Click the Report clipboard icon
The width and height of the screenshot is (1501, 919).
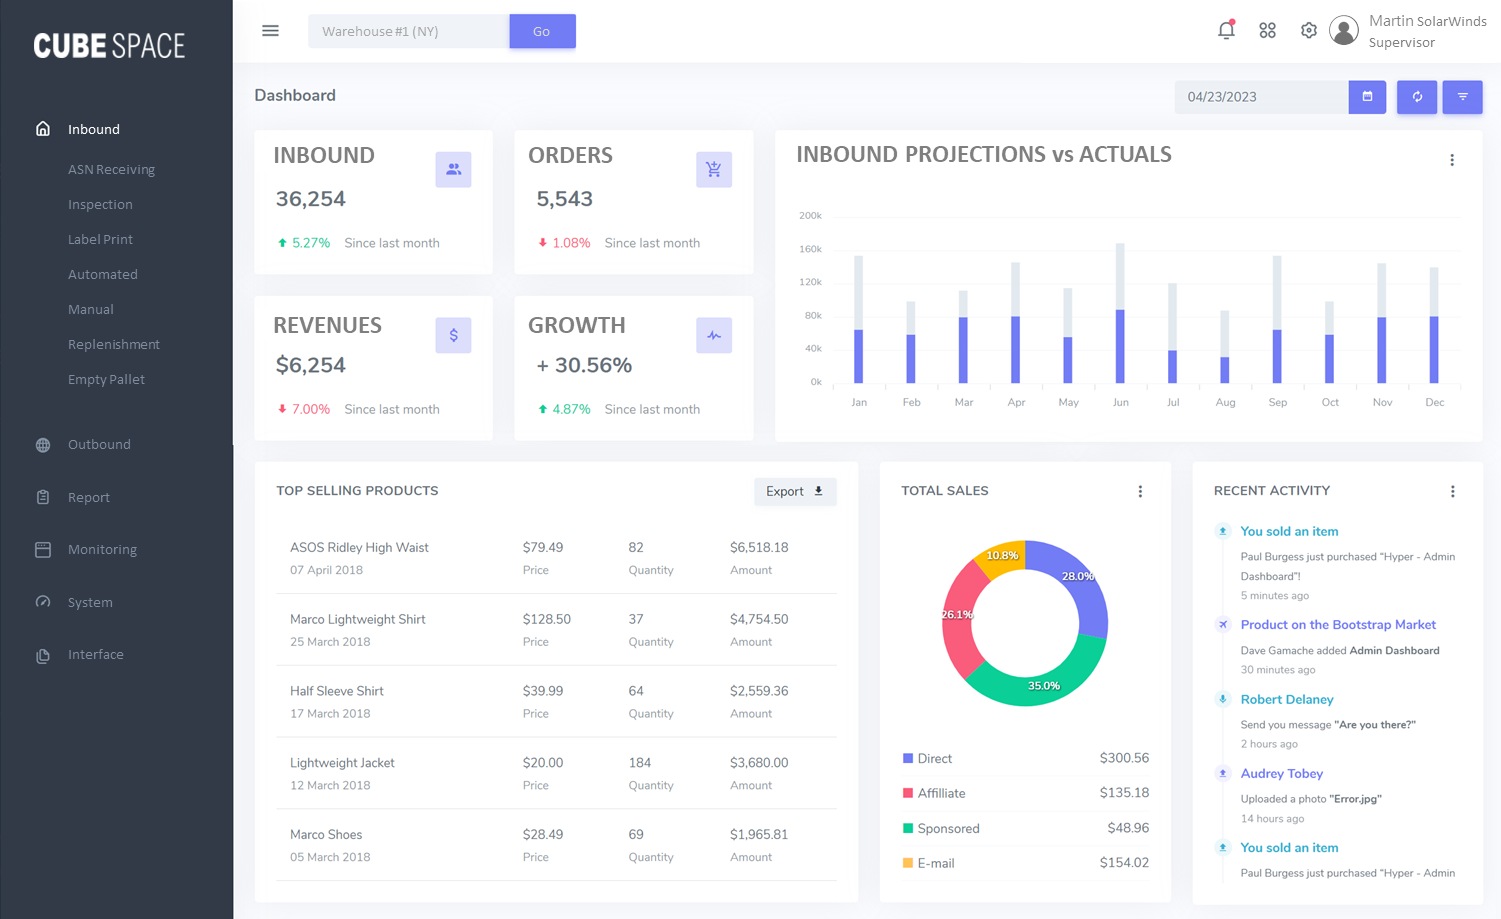pyautogui.click(x=43, y=497)
